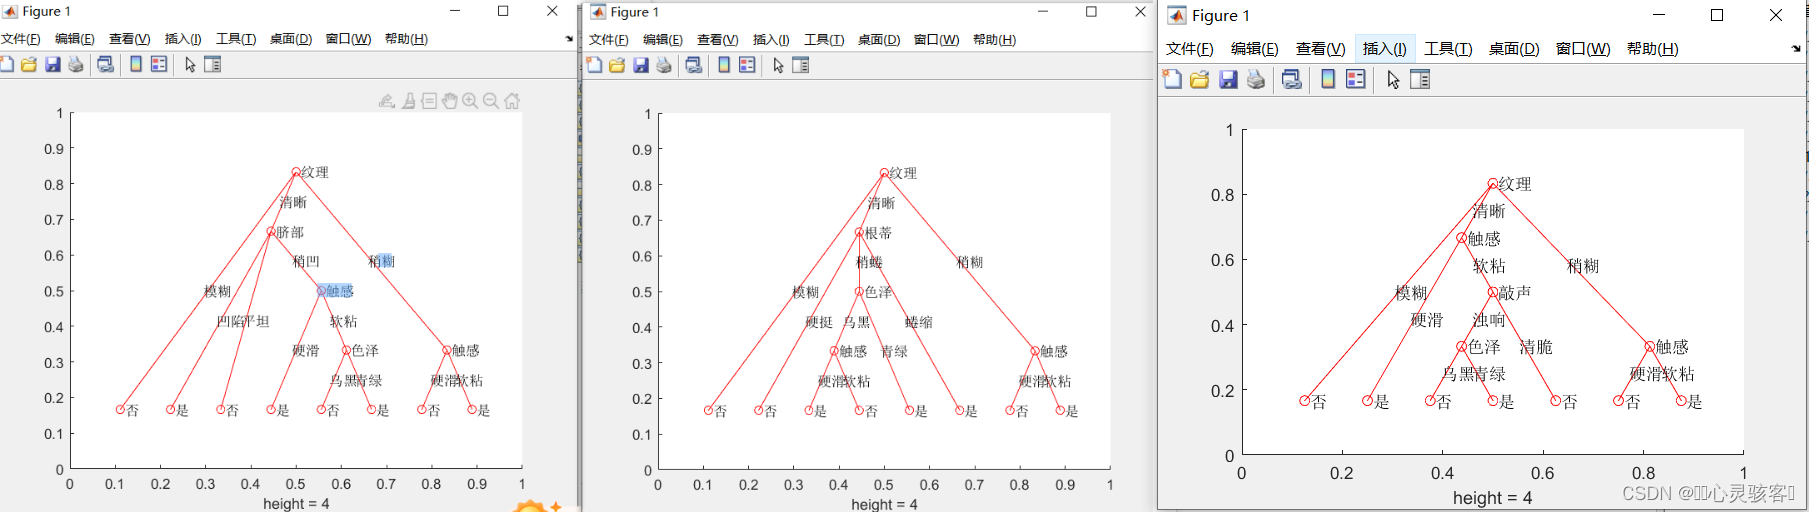Screen dimensions: 1809x512
Task: Print figure icon in middle Figure window
Action: point(664,65)
